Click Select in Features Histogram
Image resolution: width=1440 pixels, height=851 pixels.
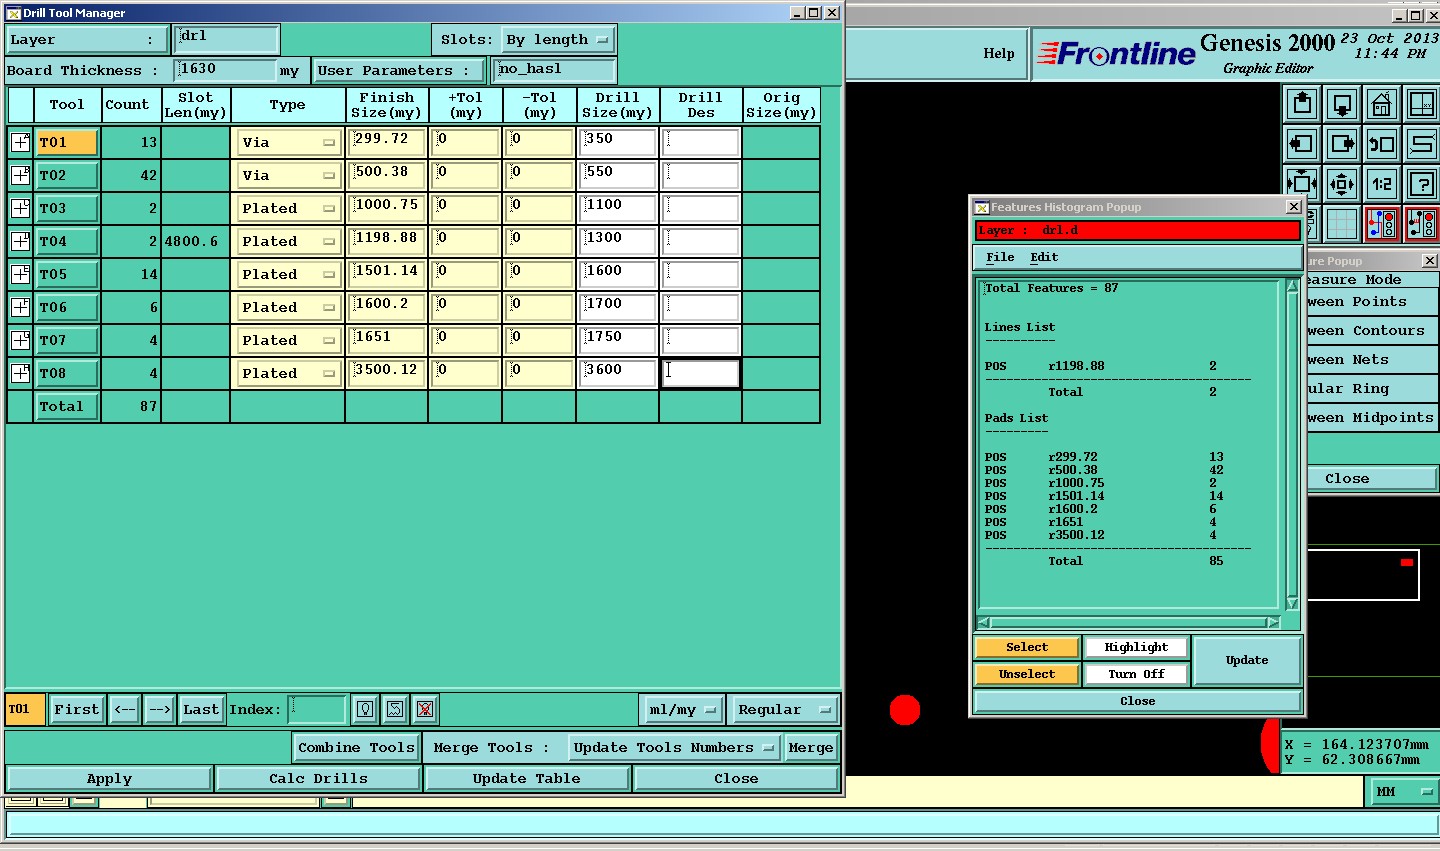coord(1027,647)
